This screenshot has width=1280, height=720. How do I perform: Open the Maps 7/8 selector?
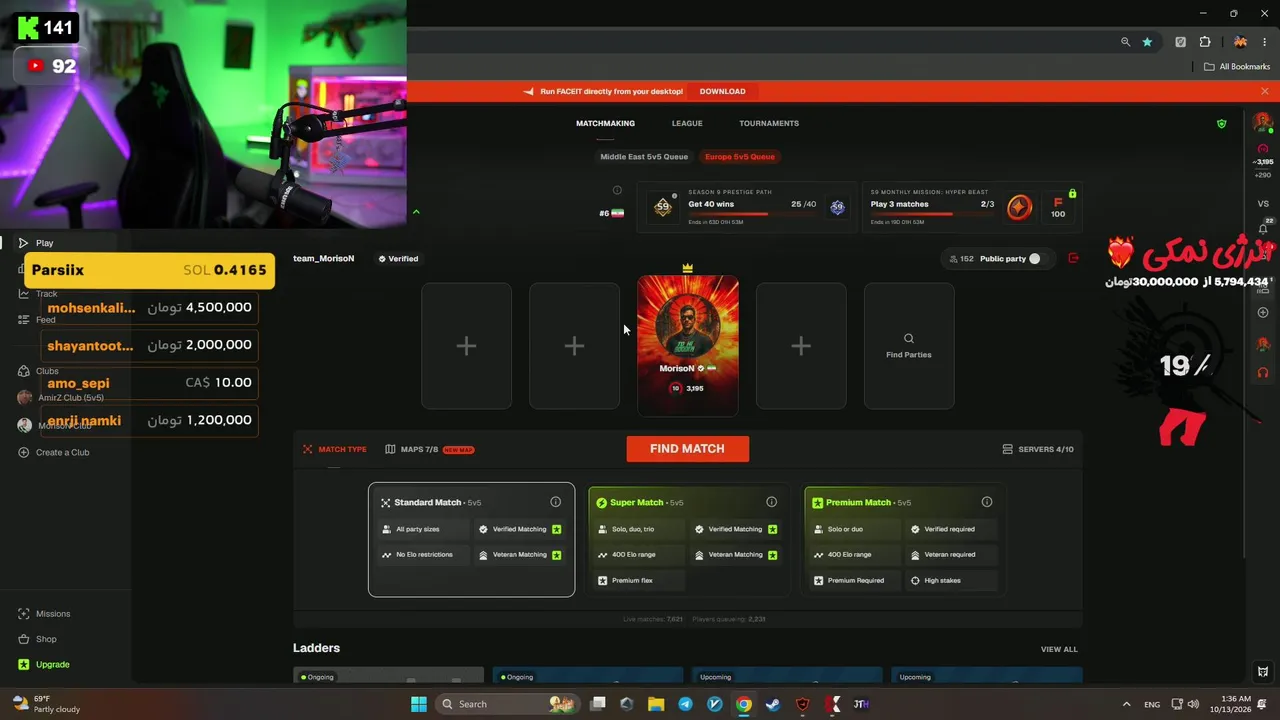(x=429, y=449)
